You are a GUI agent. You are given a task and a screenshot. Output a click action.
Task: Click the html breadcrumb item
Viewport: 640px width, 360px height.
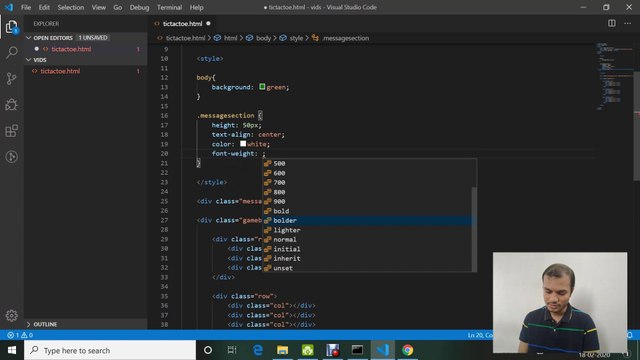click(x=230, y=38)
